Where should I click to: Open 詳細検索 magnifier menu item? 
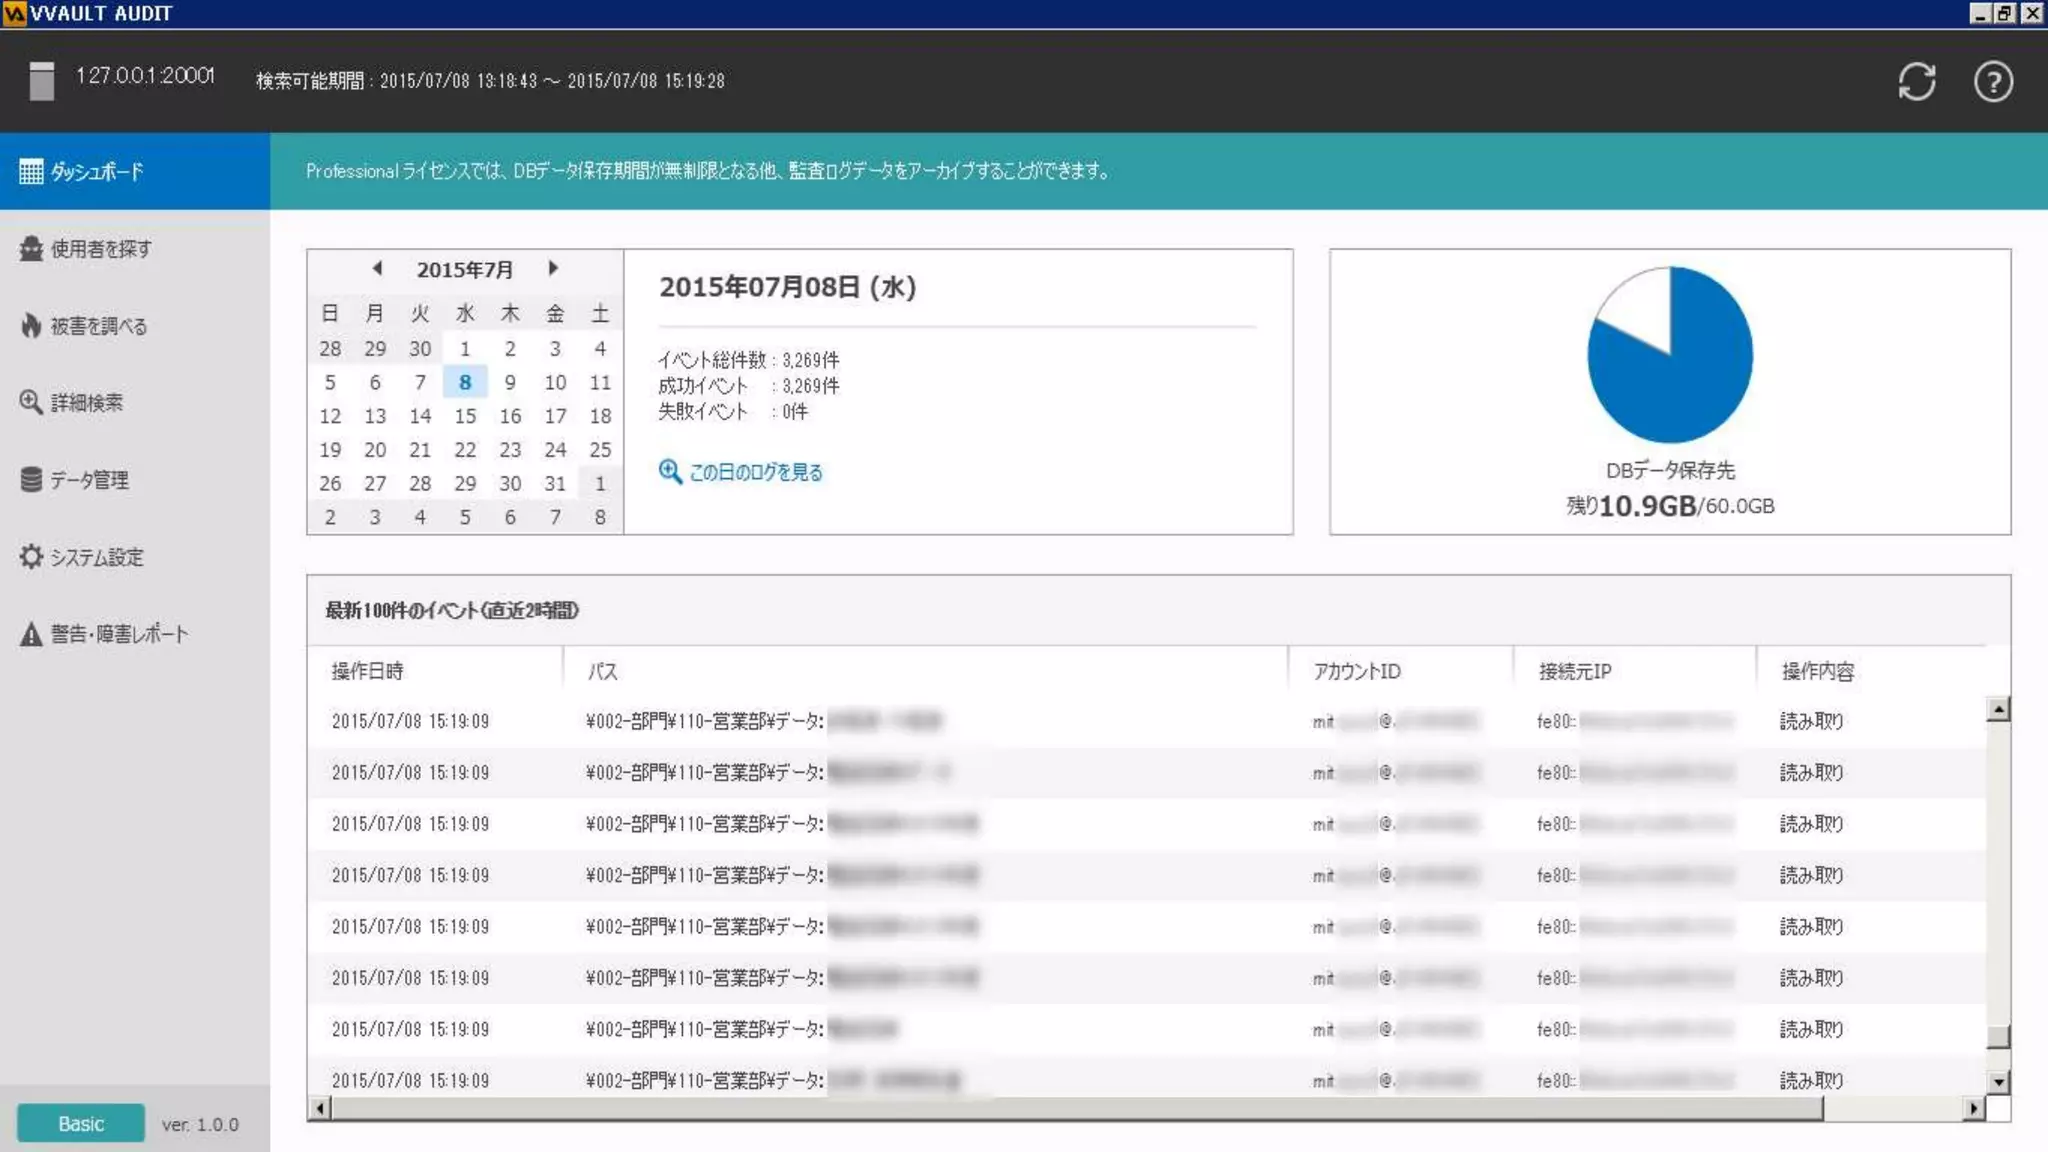[x=31, y=402]
